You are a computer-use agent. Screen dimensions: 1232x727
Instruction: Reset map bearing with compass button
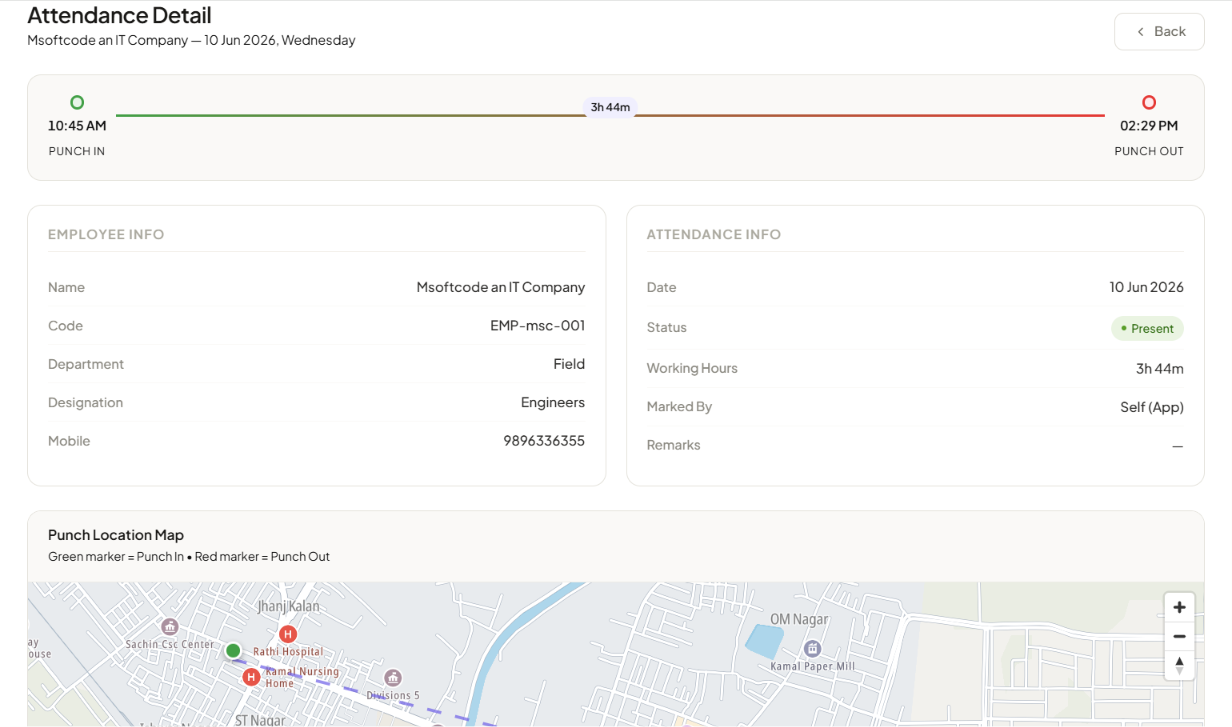(1179, 665)
